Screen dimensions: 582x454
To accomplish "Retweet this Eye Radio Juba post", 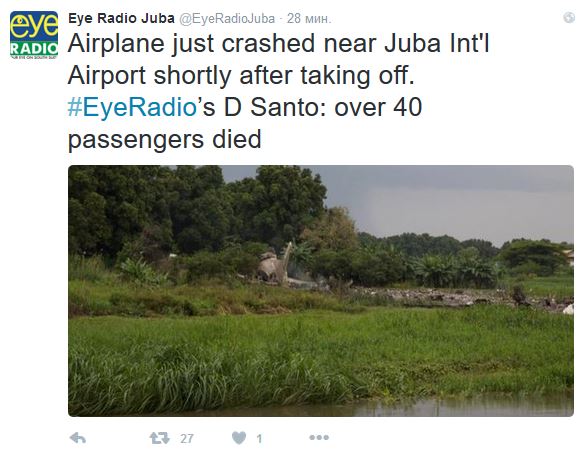I will [160, 438].
